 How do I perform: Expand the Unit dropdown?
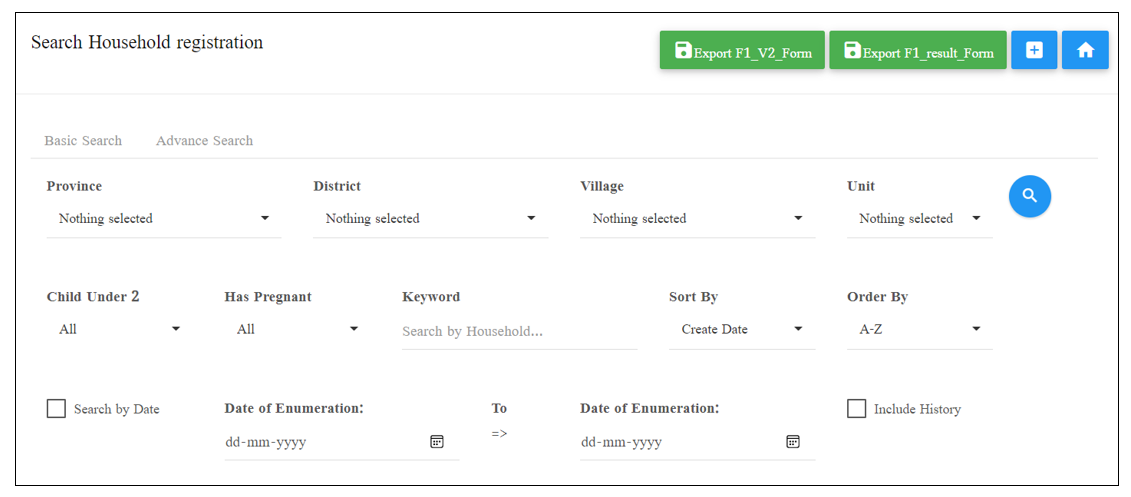920,219
